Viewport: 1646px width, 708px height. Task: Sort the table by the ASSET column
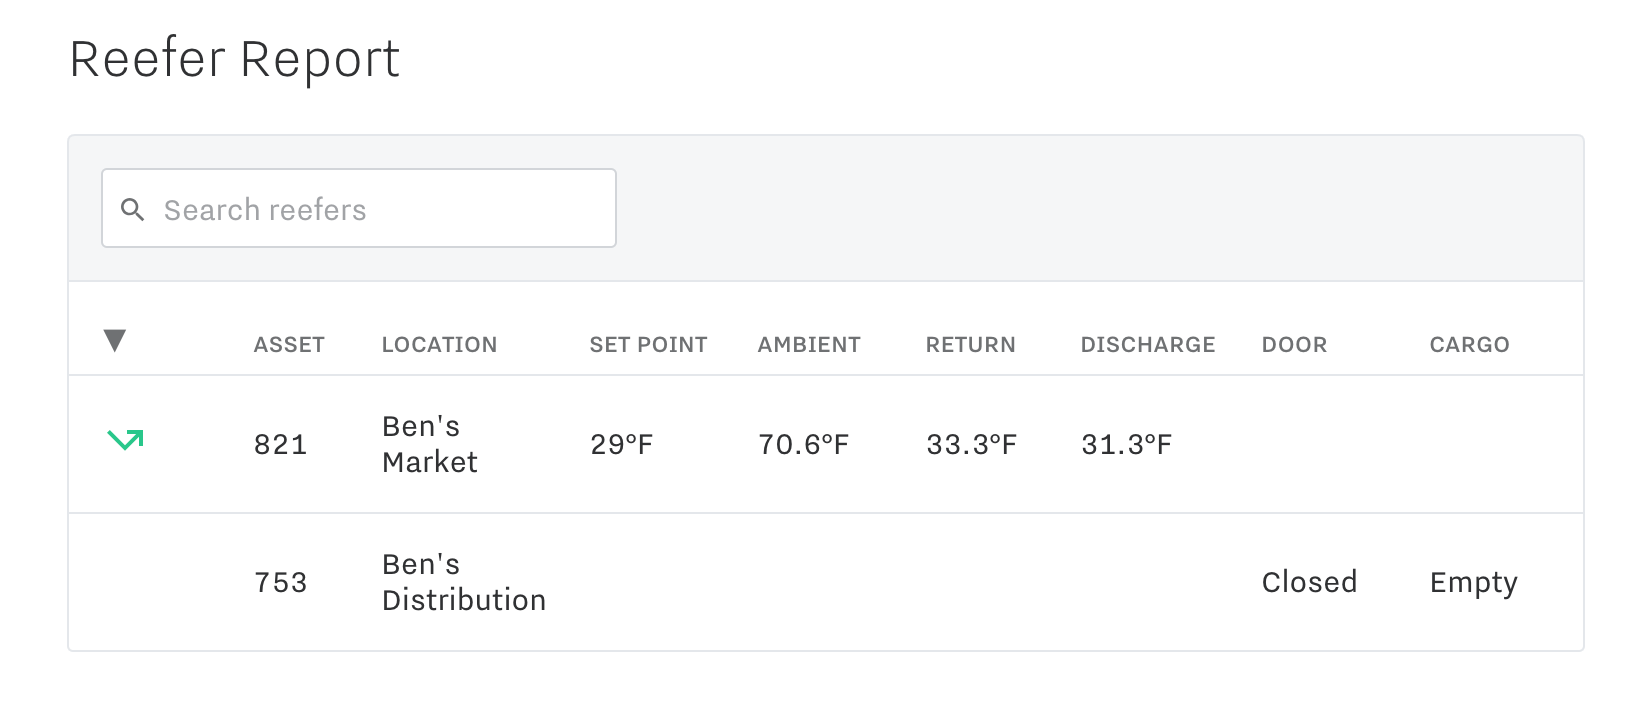click(x=288, y=344)
